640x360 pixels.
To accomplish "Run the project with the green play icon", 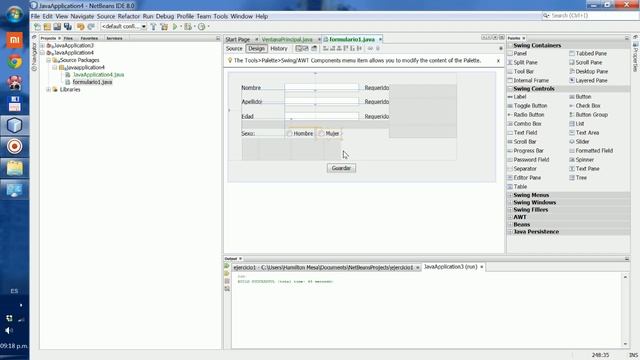I will click(x=175, y=27).
